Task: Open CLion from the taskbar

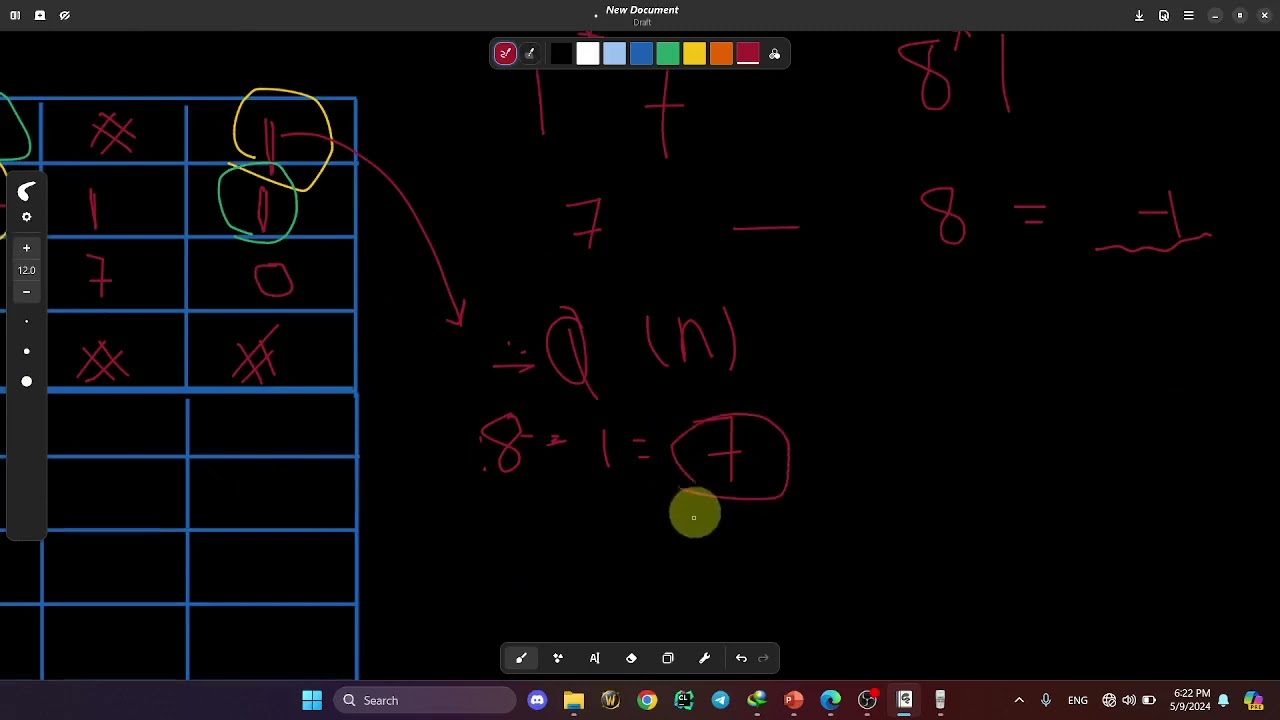Action: (x=684, y=700)
